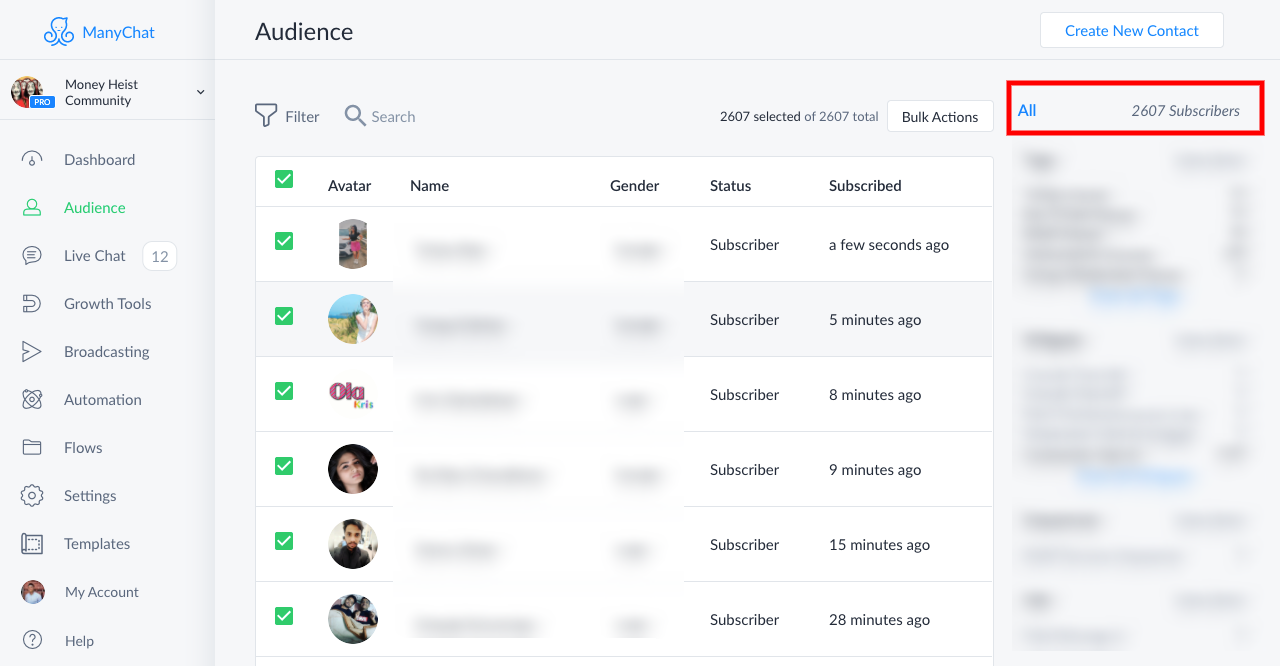Open the Ola Kris avatar thumbnail
This screenshot has width=1280, height=666.
tap(352, 394)
